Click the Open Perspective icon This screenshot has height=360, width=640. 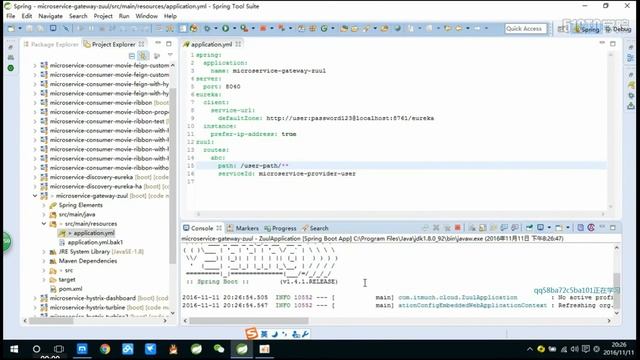tap(562, 29)
